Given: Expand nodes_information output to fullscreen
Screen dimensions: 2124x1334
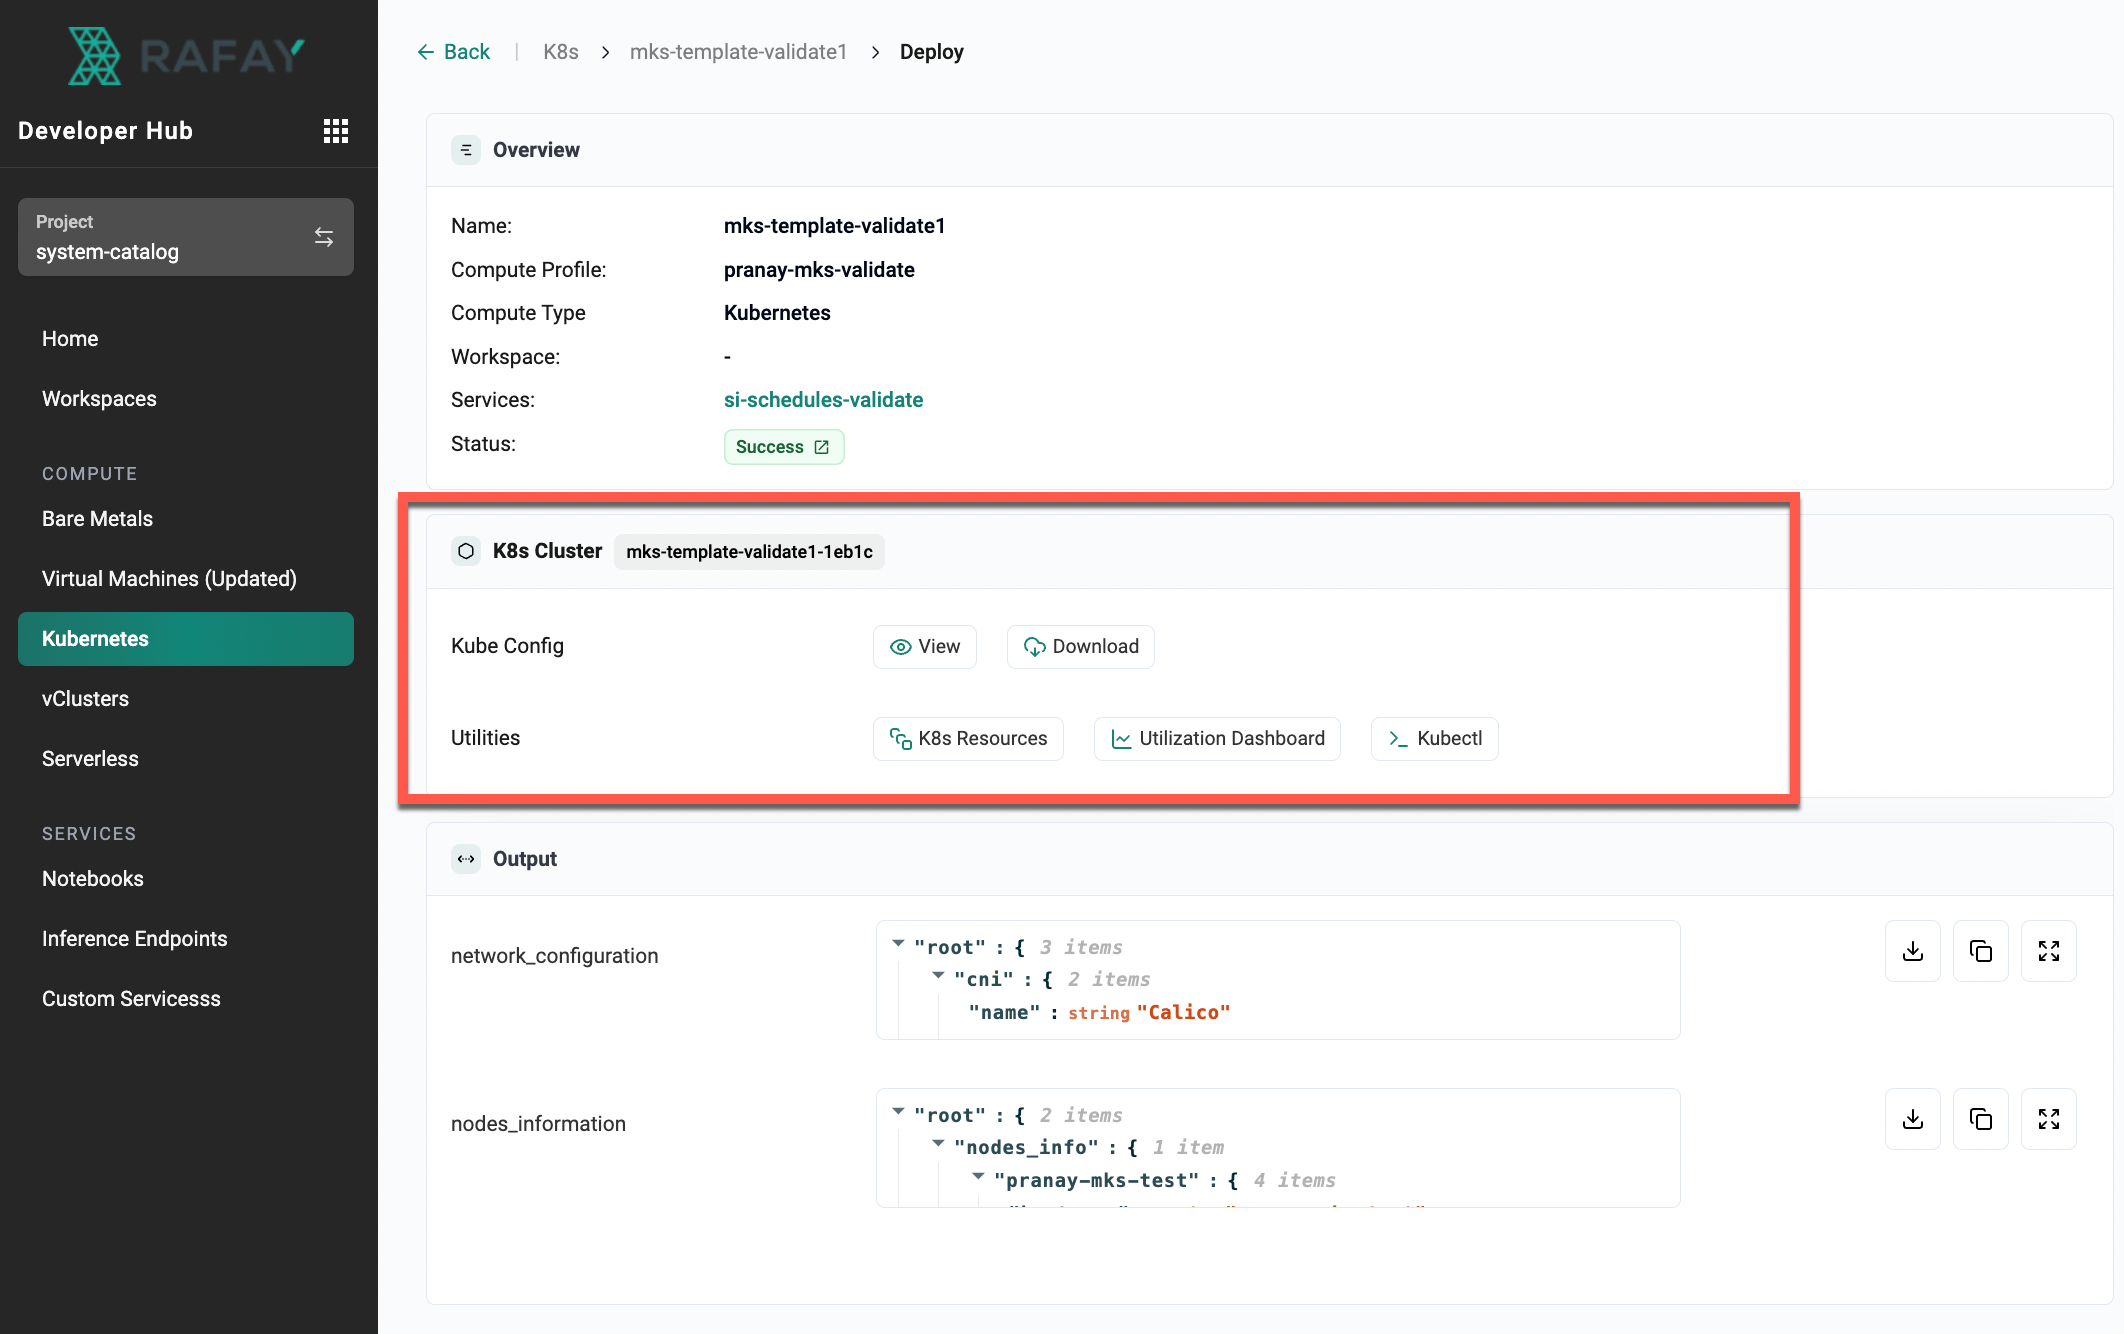Looking at the screenshot, I should [2049, 1119].
